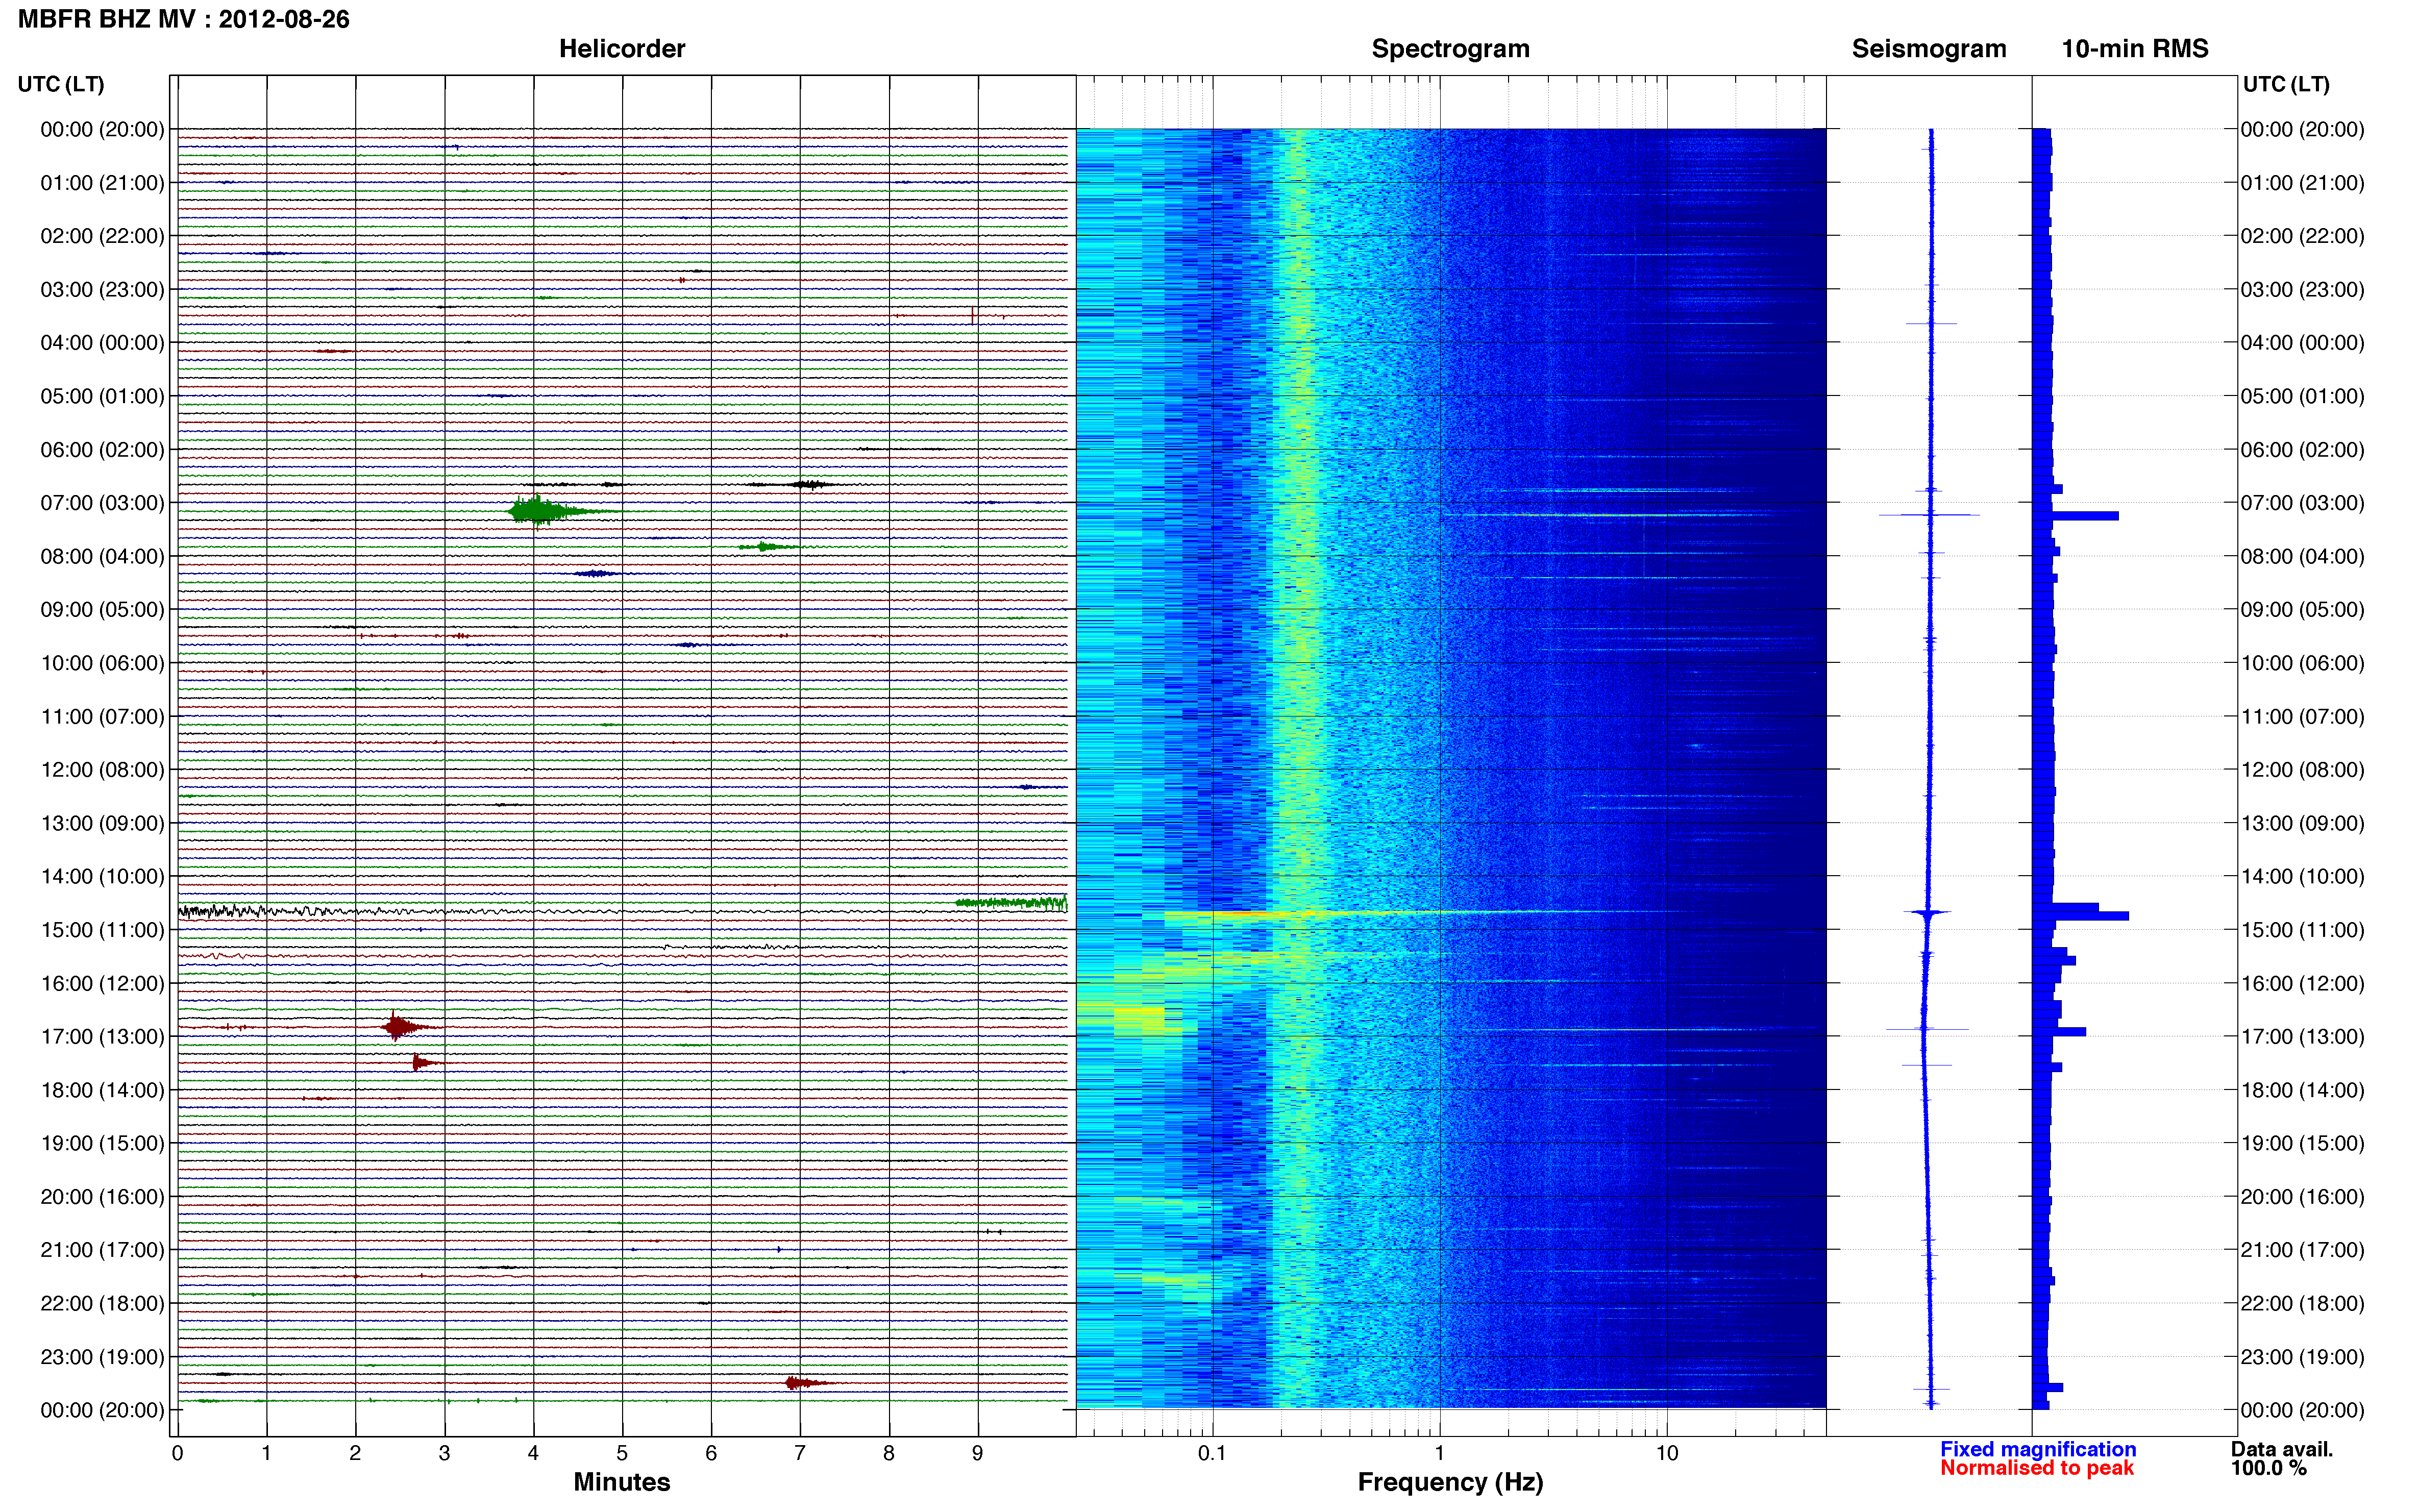Screen dimensions: 2419x1512
Task: Click the long RMS bar just after 07:00
Action: pyautogui.click(x=2075, y=516)
